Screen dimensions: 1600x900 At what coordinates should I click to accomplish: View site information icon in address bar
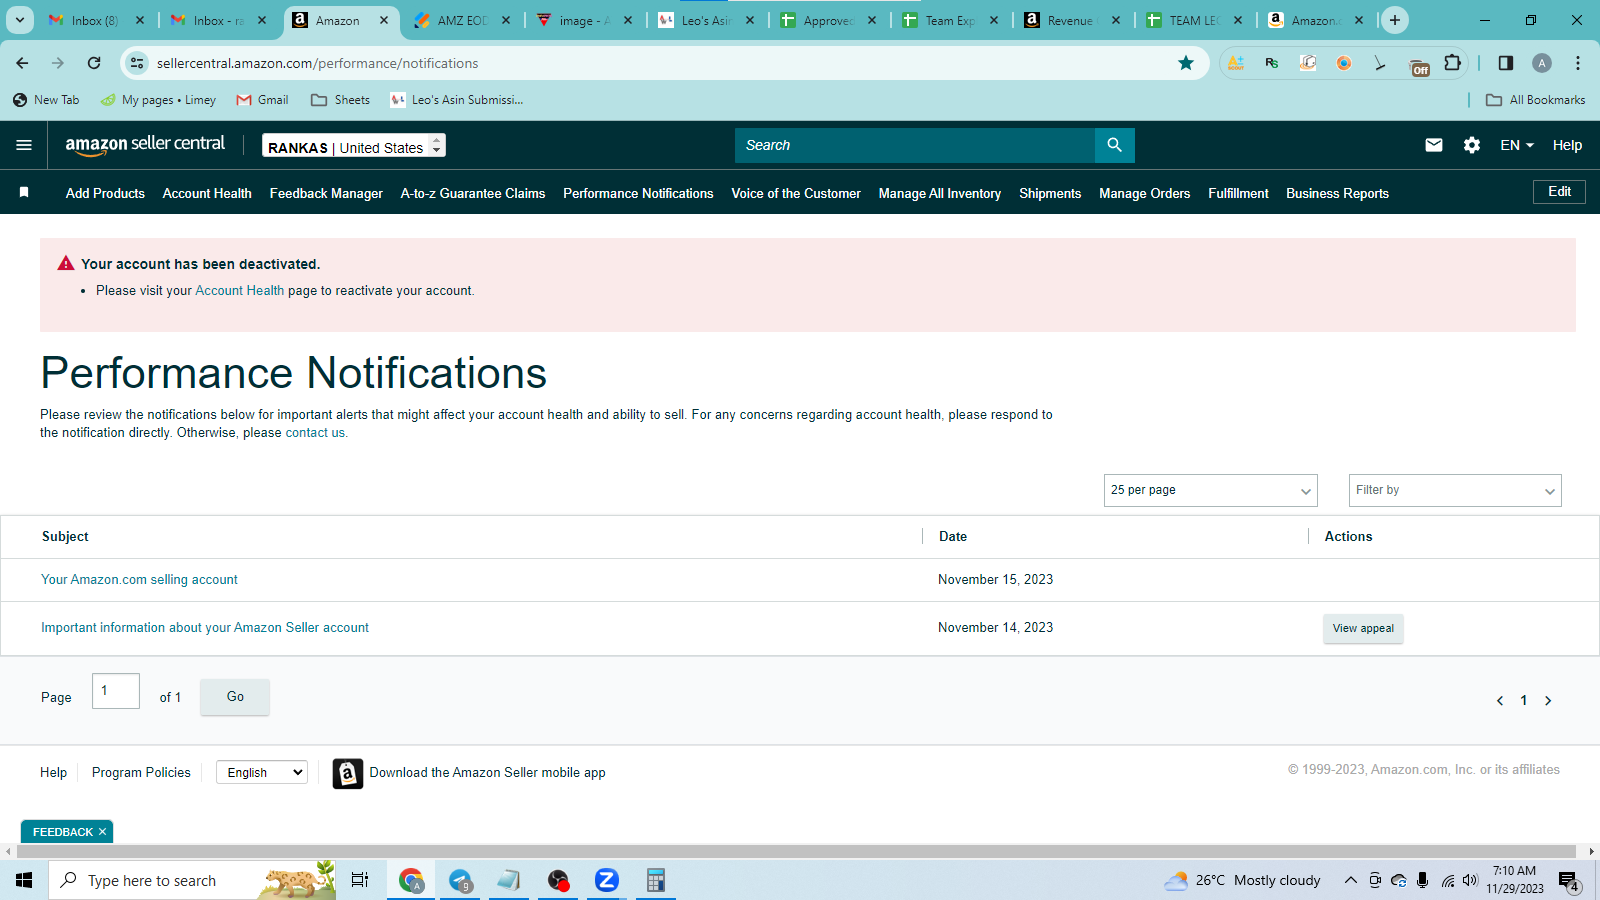(137, 63)
